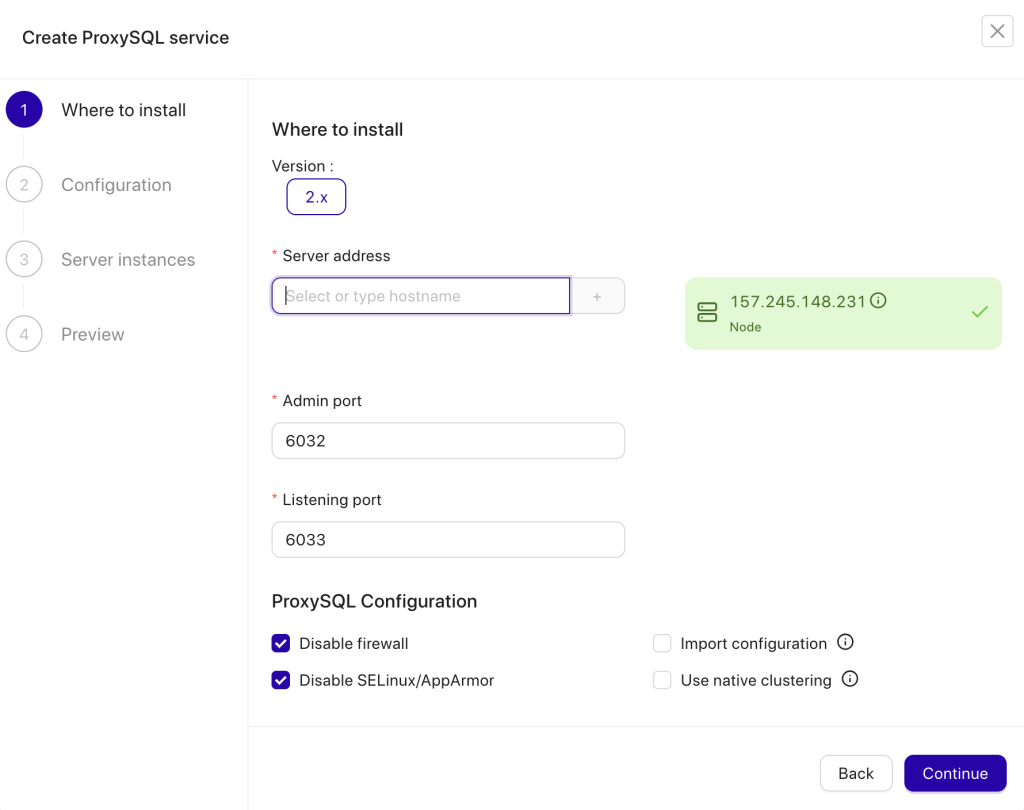Click the green checkmark on the node card
The height and width of the screenshot is (810, 1024).
click(x=979, y=311)
